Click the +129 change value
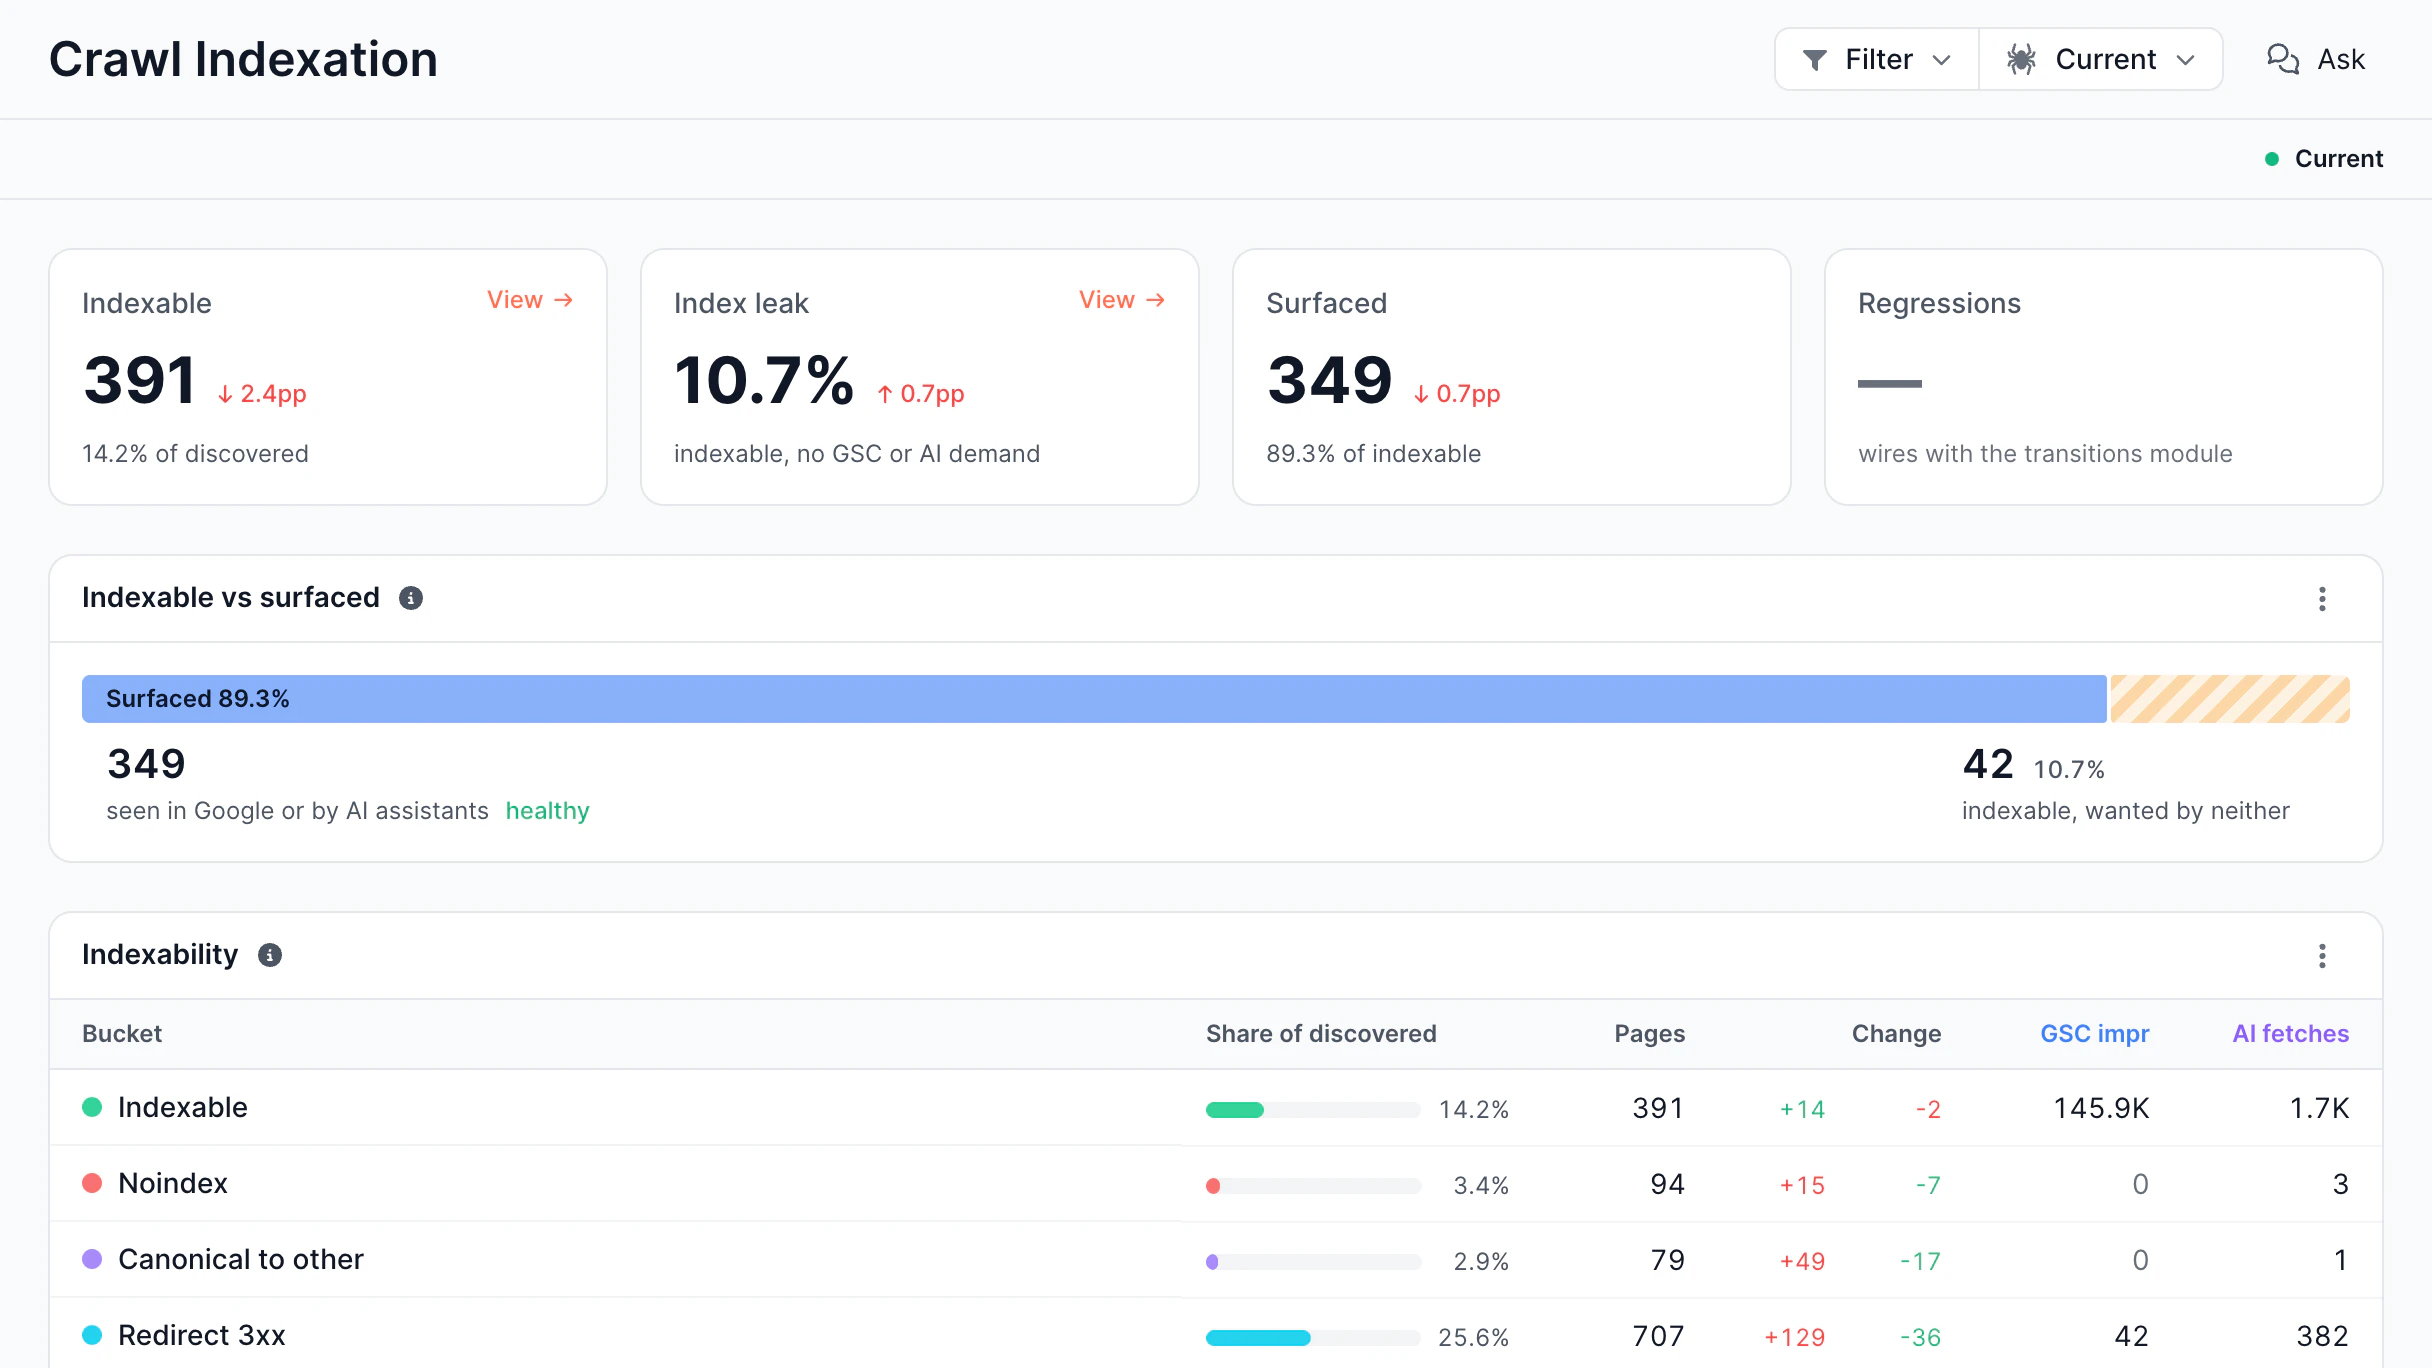 1794,1337
